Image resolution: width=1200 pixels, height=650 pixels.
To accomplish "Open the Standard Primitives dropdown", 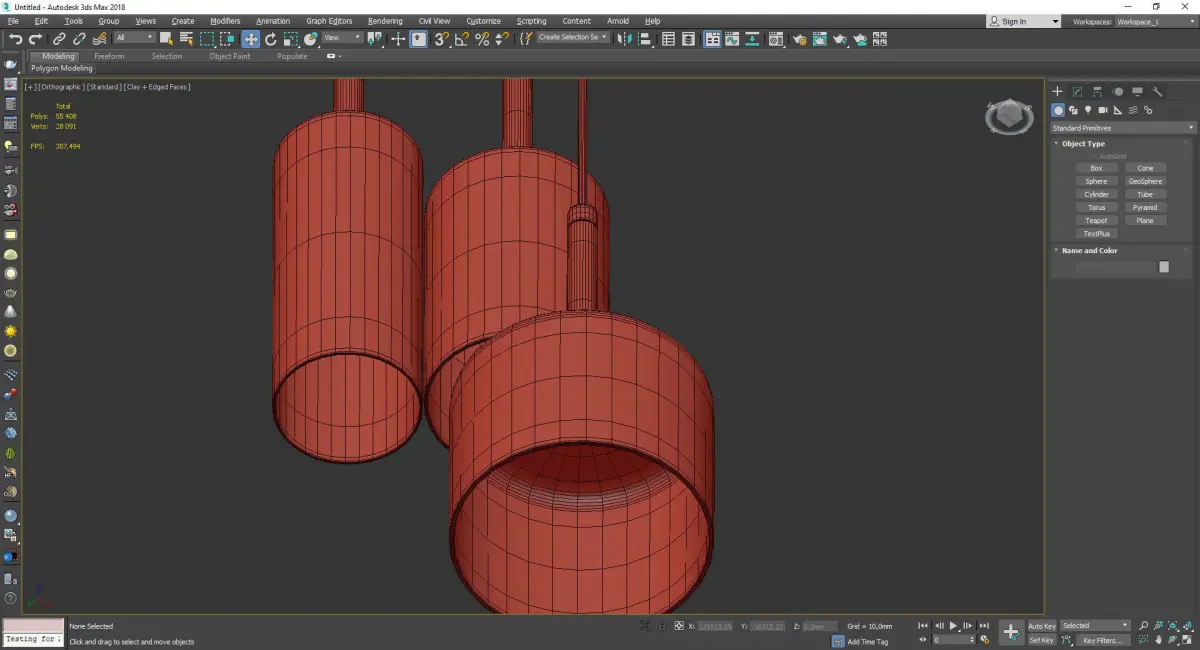I will 1122,128.
